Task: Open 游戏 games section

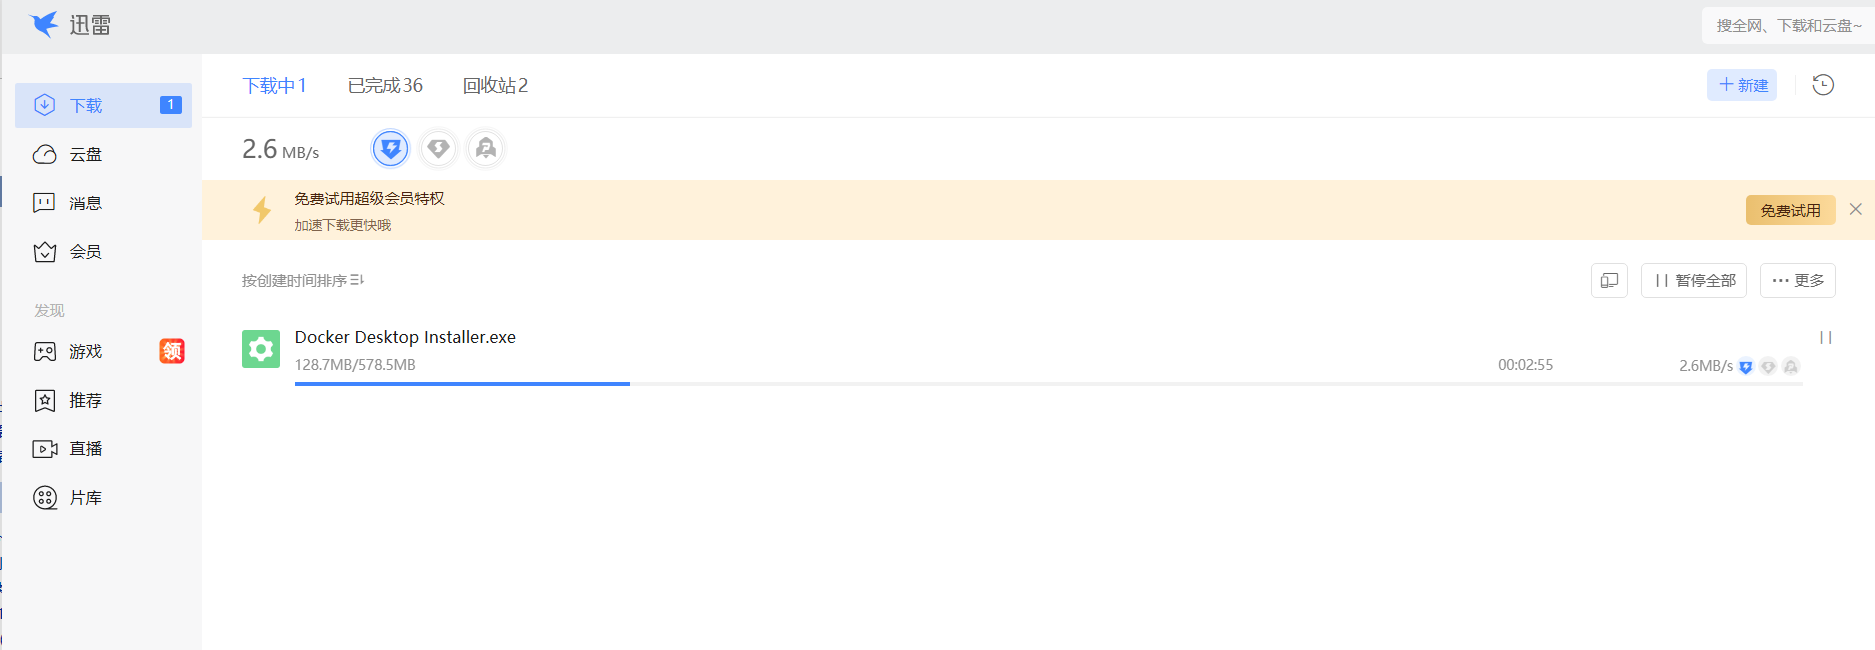Action: coord(85,352)
